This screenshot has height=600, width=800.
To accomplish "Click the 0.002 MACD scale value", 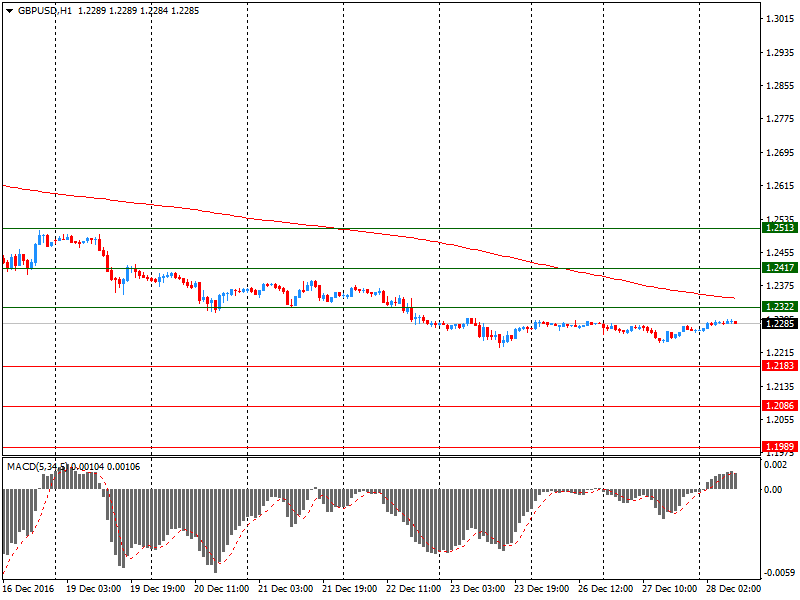I will coord(776,464).
